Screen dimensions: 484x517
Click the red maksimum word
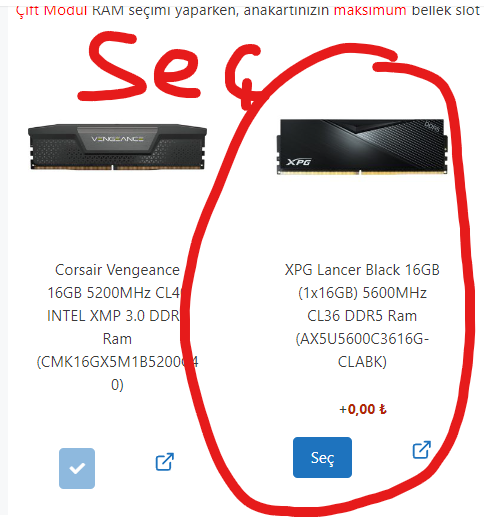[x=370, y=10]
